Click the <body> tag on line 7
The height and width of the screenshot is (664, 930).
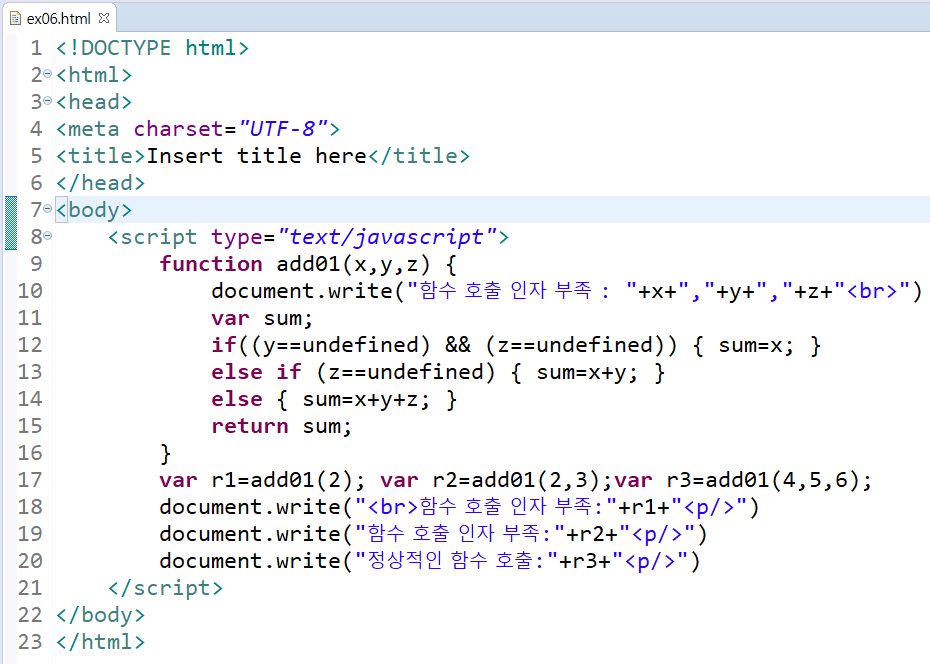94,209
